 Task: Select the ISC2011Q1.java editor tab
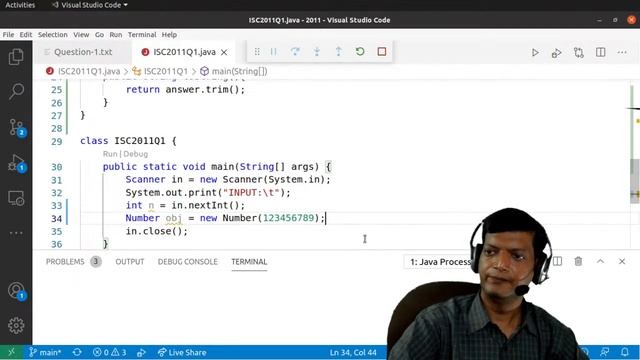point(183,52)
